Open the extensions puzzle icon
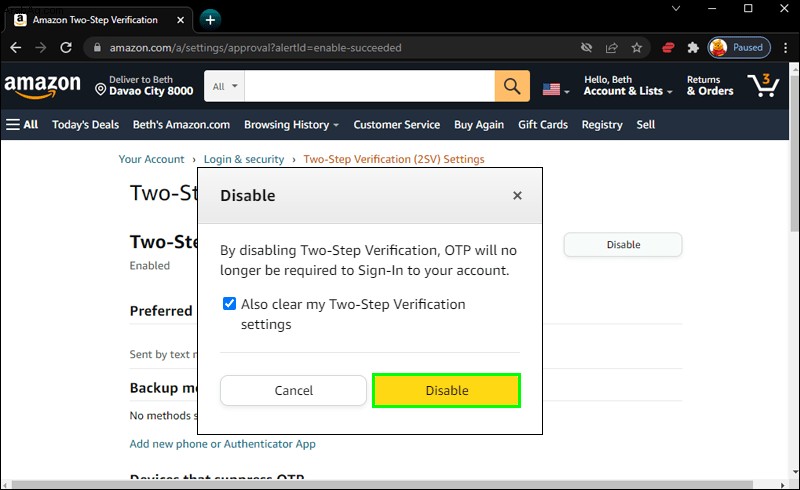This screenshot has width=800, height=490. click(x=693, y=47)
